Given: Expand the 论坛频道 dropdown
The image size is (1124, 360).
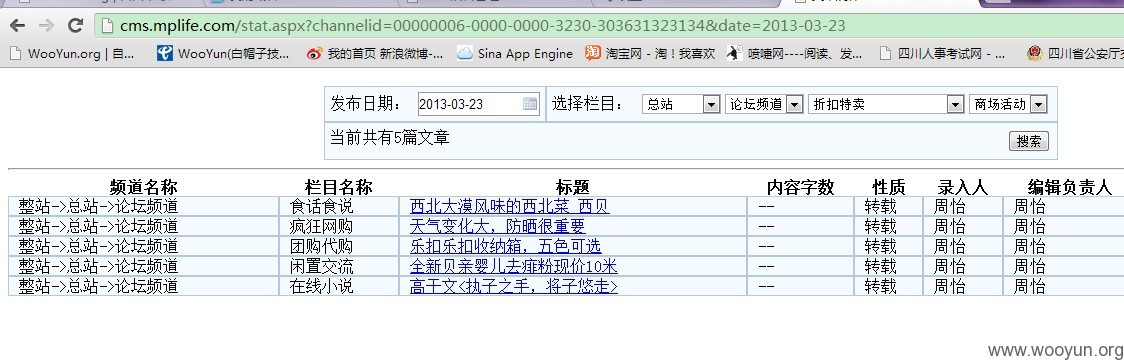Looking at the screenshot, I should click(763, 104).
